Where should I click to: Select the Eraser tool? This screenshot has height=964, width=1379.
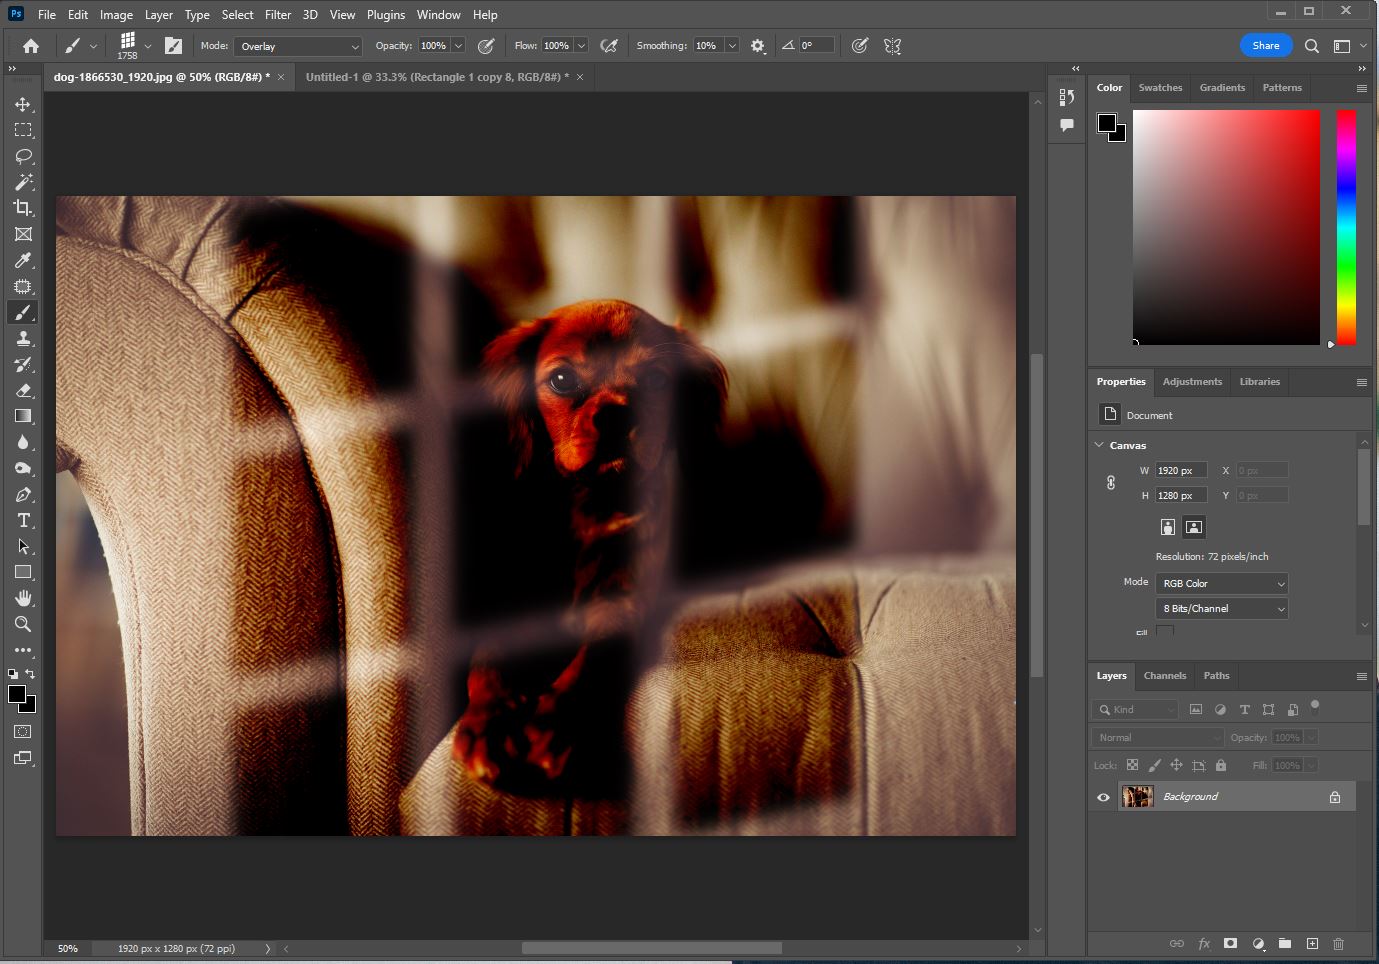[x=23, y=390]
